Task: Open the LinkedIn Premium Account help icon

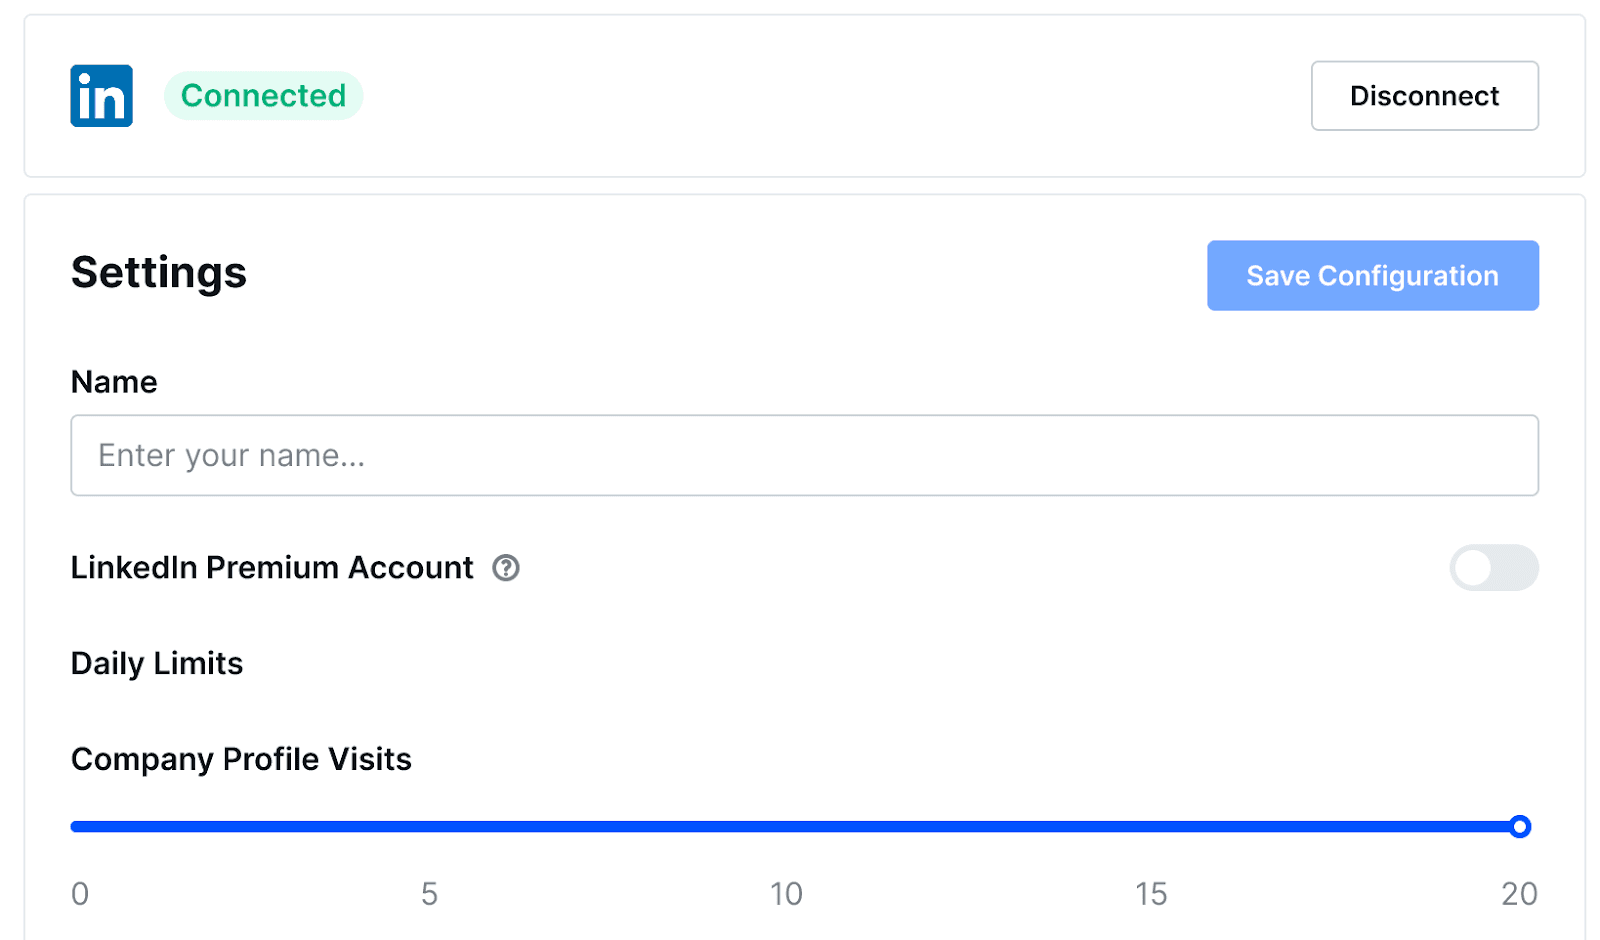Action: pos(506,568)
